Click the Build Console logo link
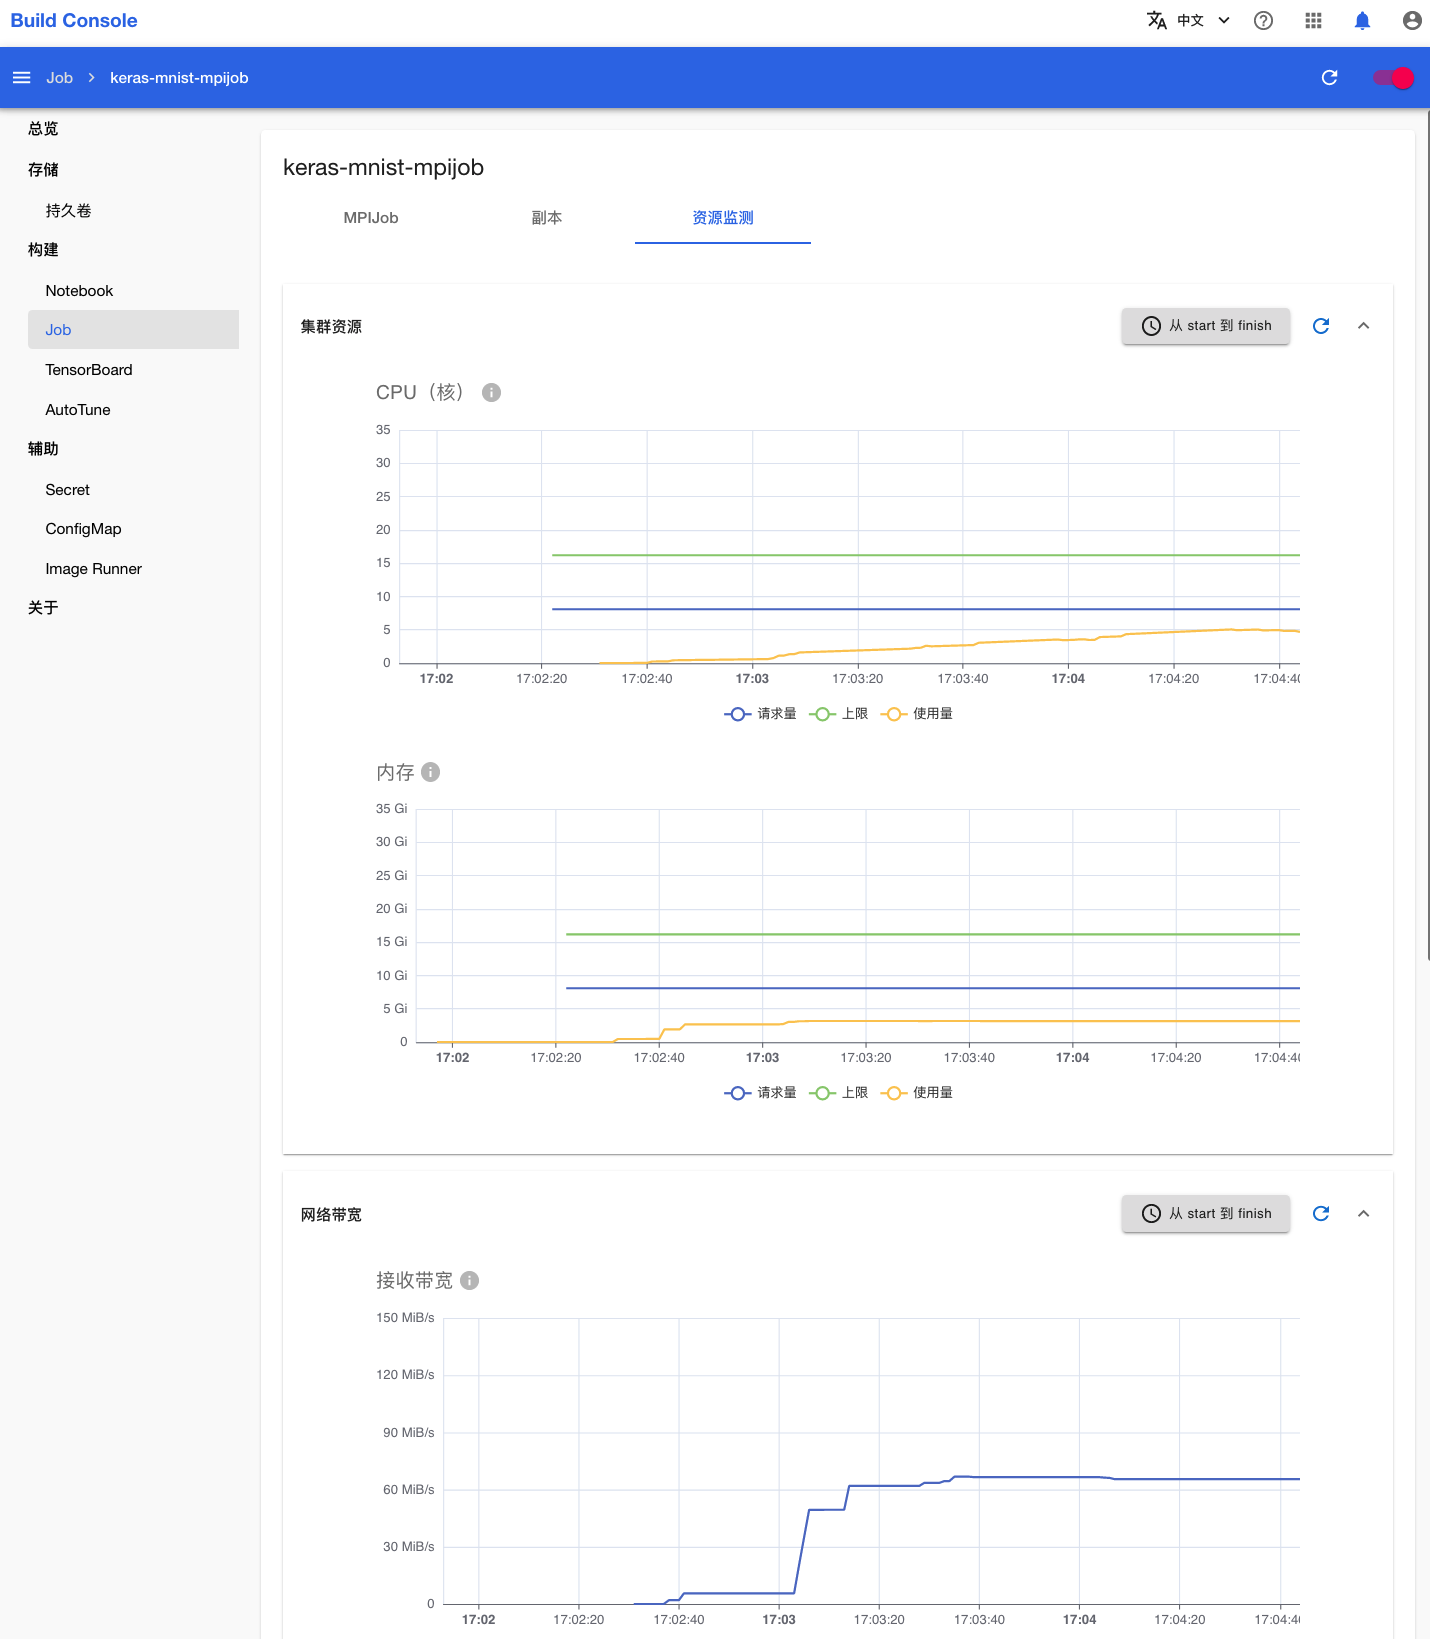The image size is (1430, 1639). (74, 20)
